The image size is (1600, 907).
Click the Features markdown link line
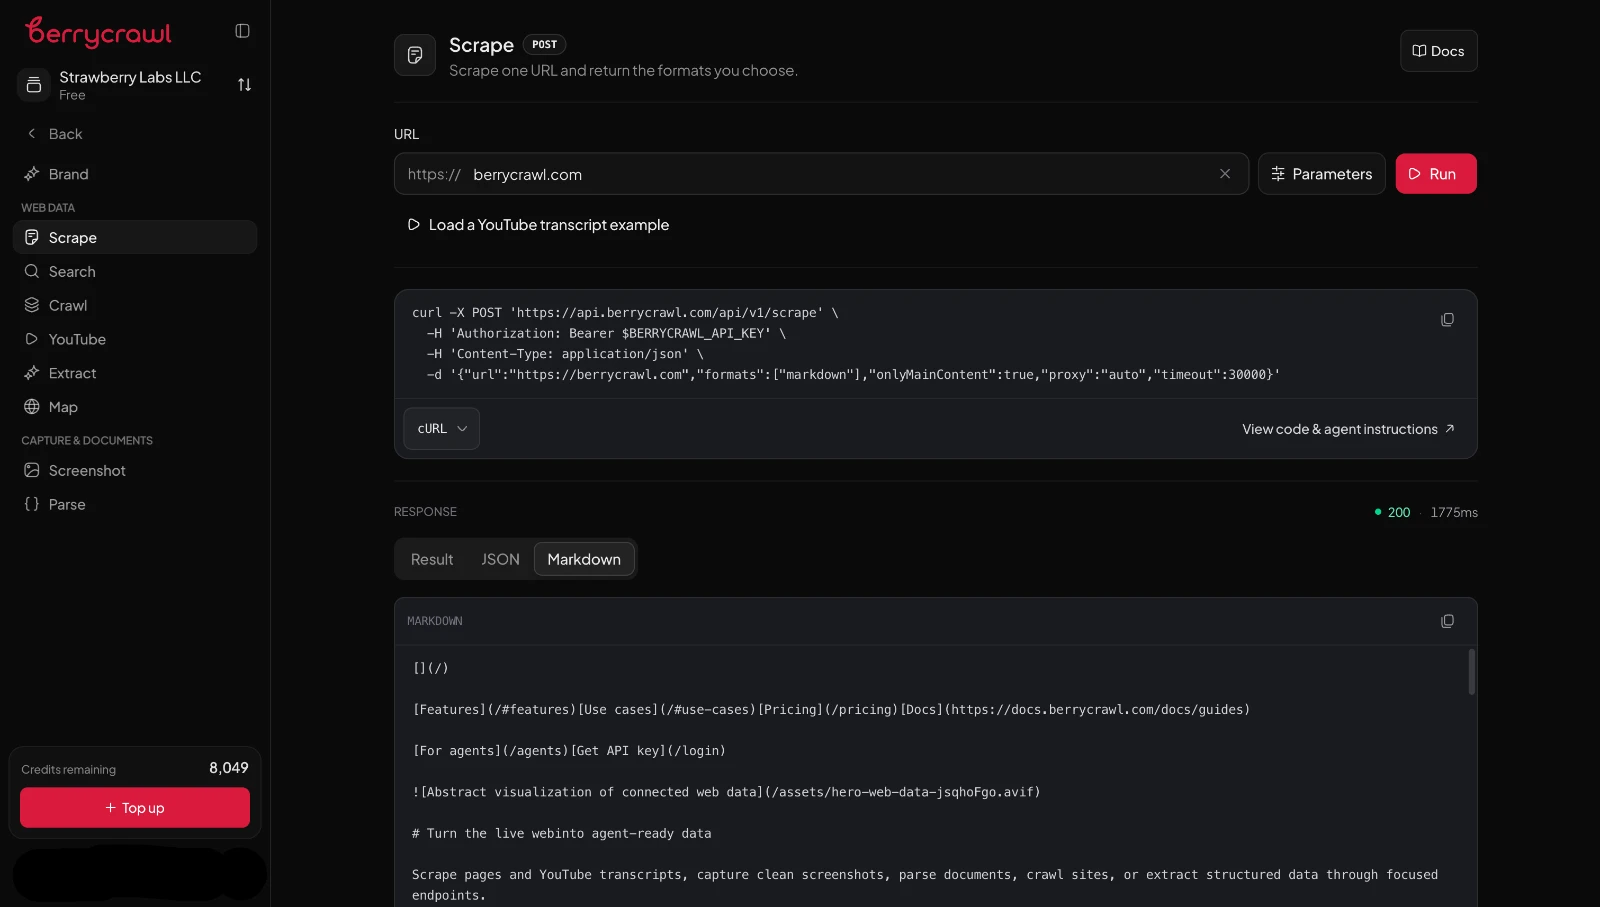tap(831, 710)
